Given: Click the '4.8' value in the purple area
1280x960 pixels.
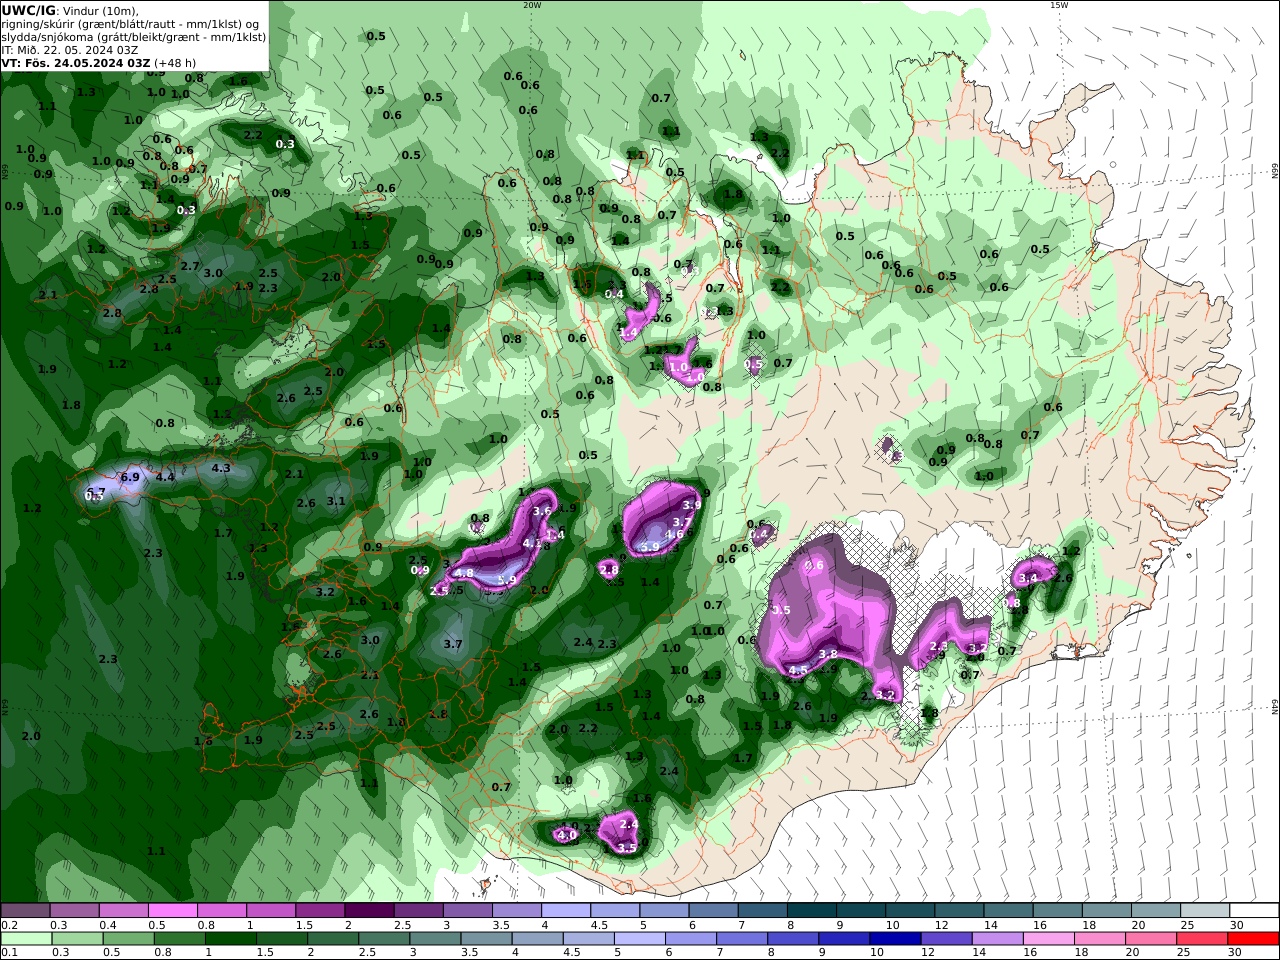Looking at the screenshot, I should (x=464, y=574).
